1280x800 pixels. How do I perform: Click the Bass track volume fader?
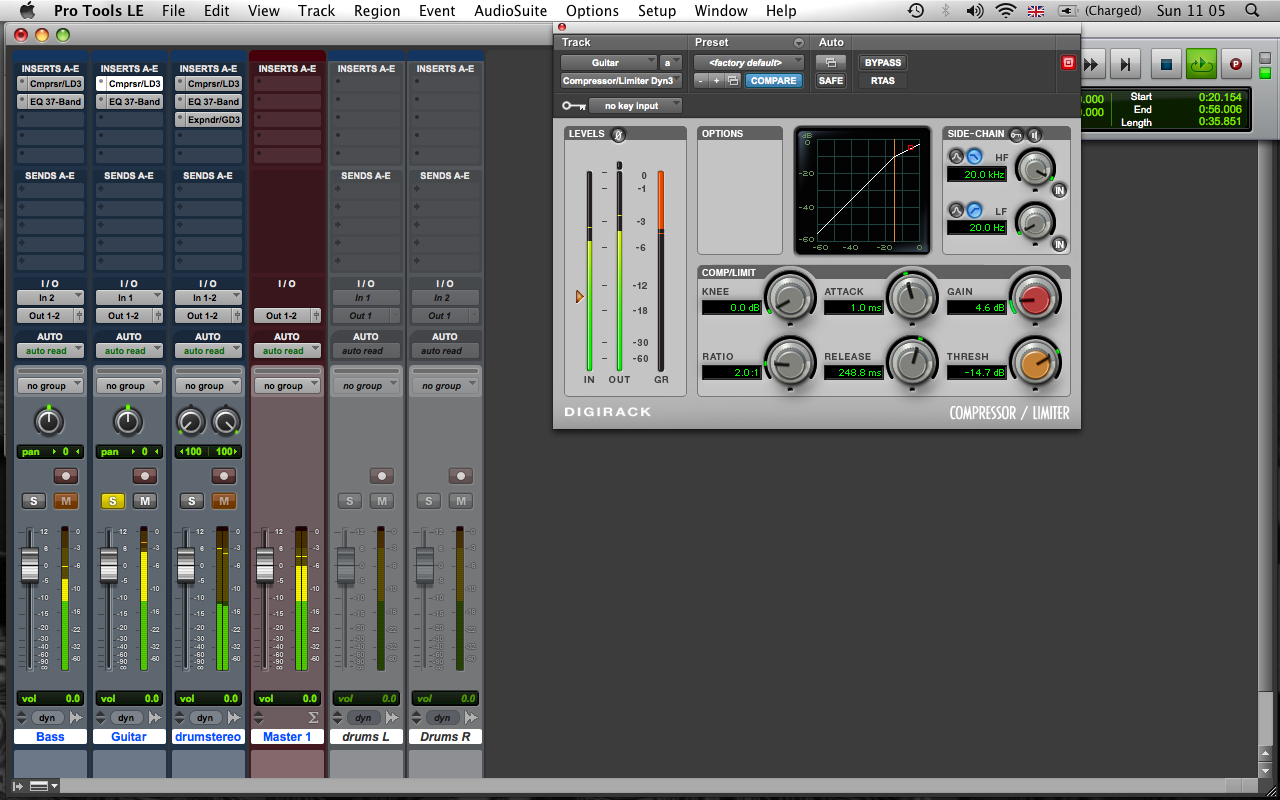pos(29,564)
